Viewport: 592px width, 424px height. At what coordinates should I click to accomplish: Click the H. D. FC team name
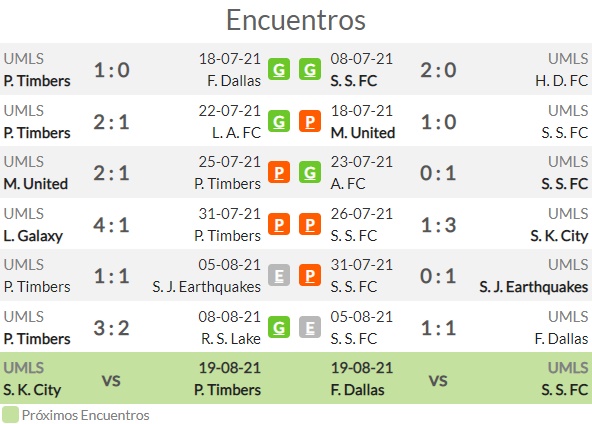pos(561,81)
